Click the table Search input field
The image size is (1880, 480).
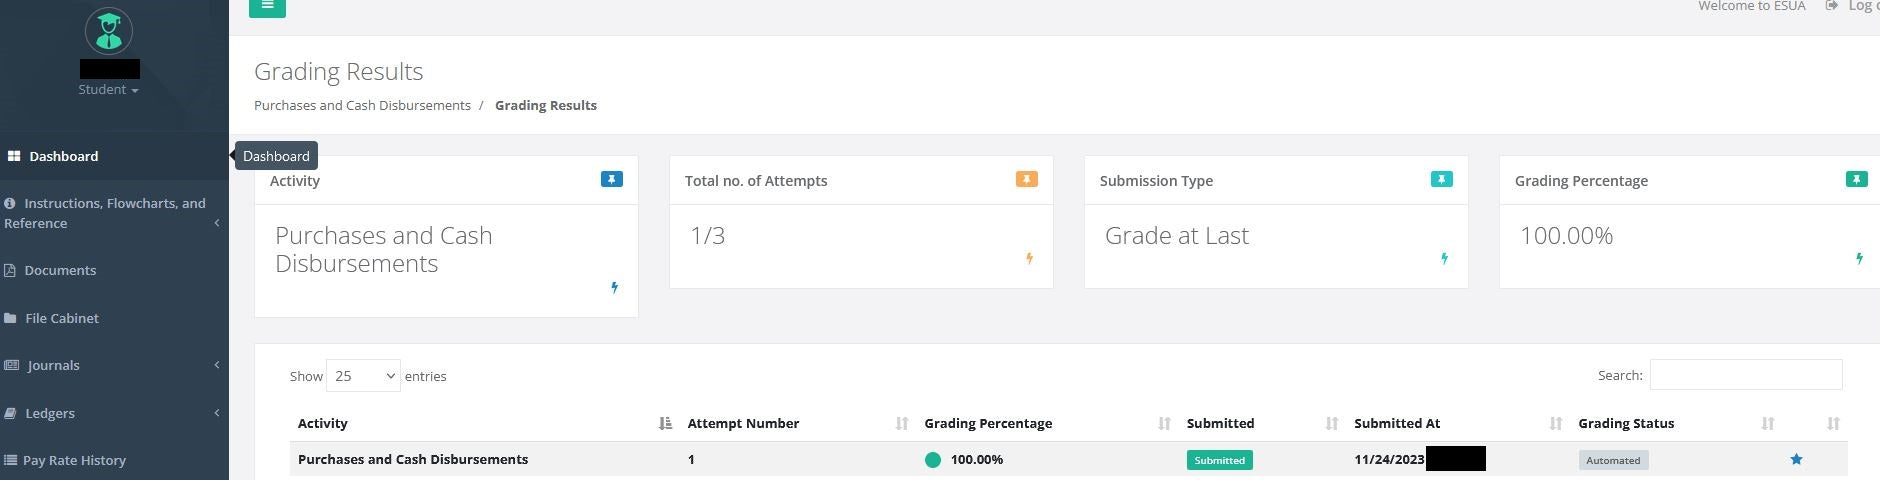pos(1745,375)
